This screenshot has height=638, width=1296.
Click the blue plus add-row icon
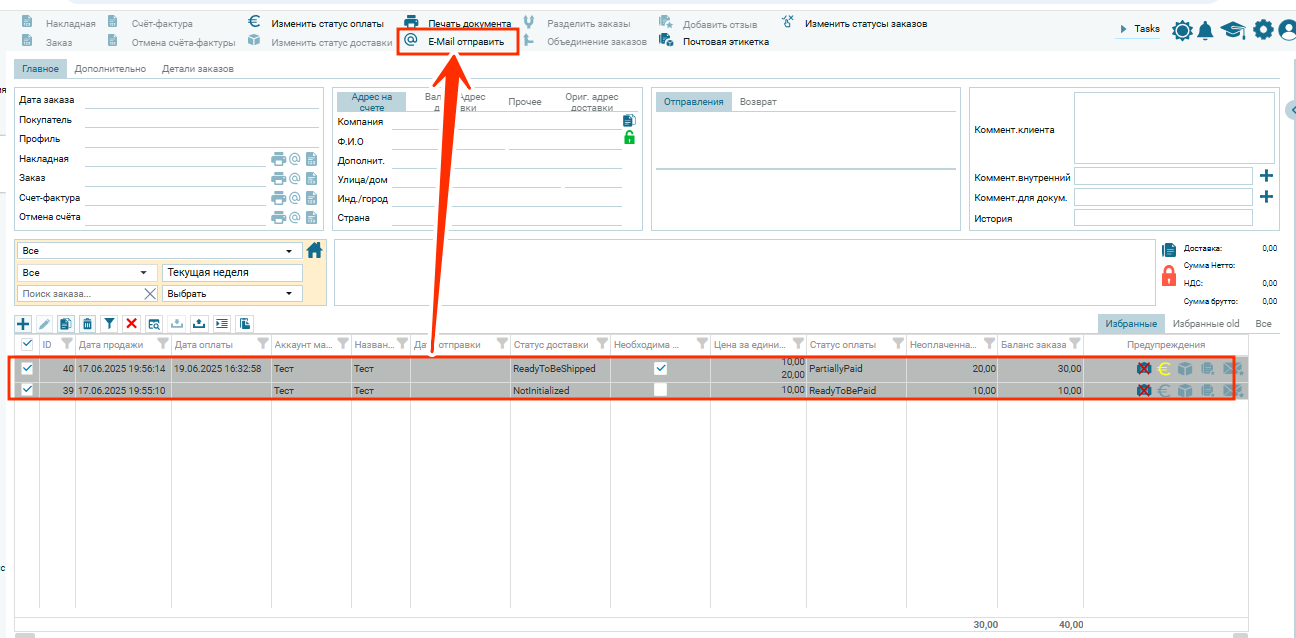tap(23, 323)
